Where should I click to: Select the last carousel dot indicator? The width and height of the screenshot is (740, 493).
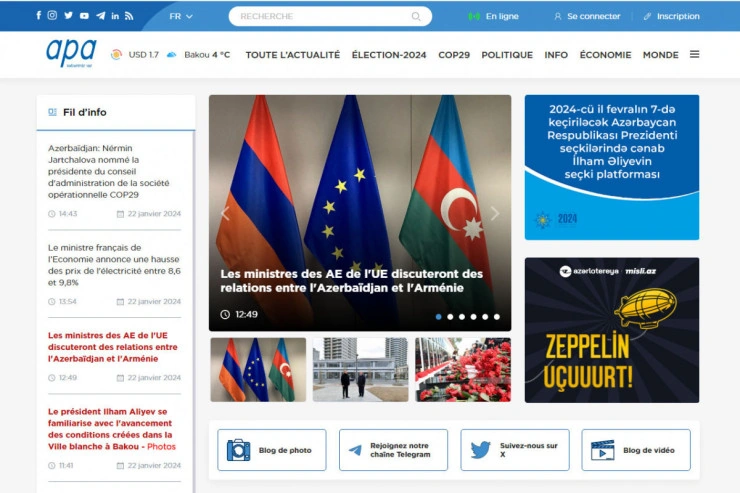click(x=497, y=316)
